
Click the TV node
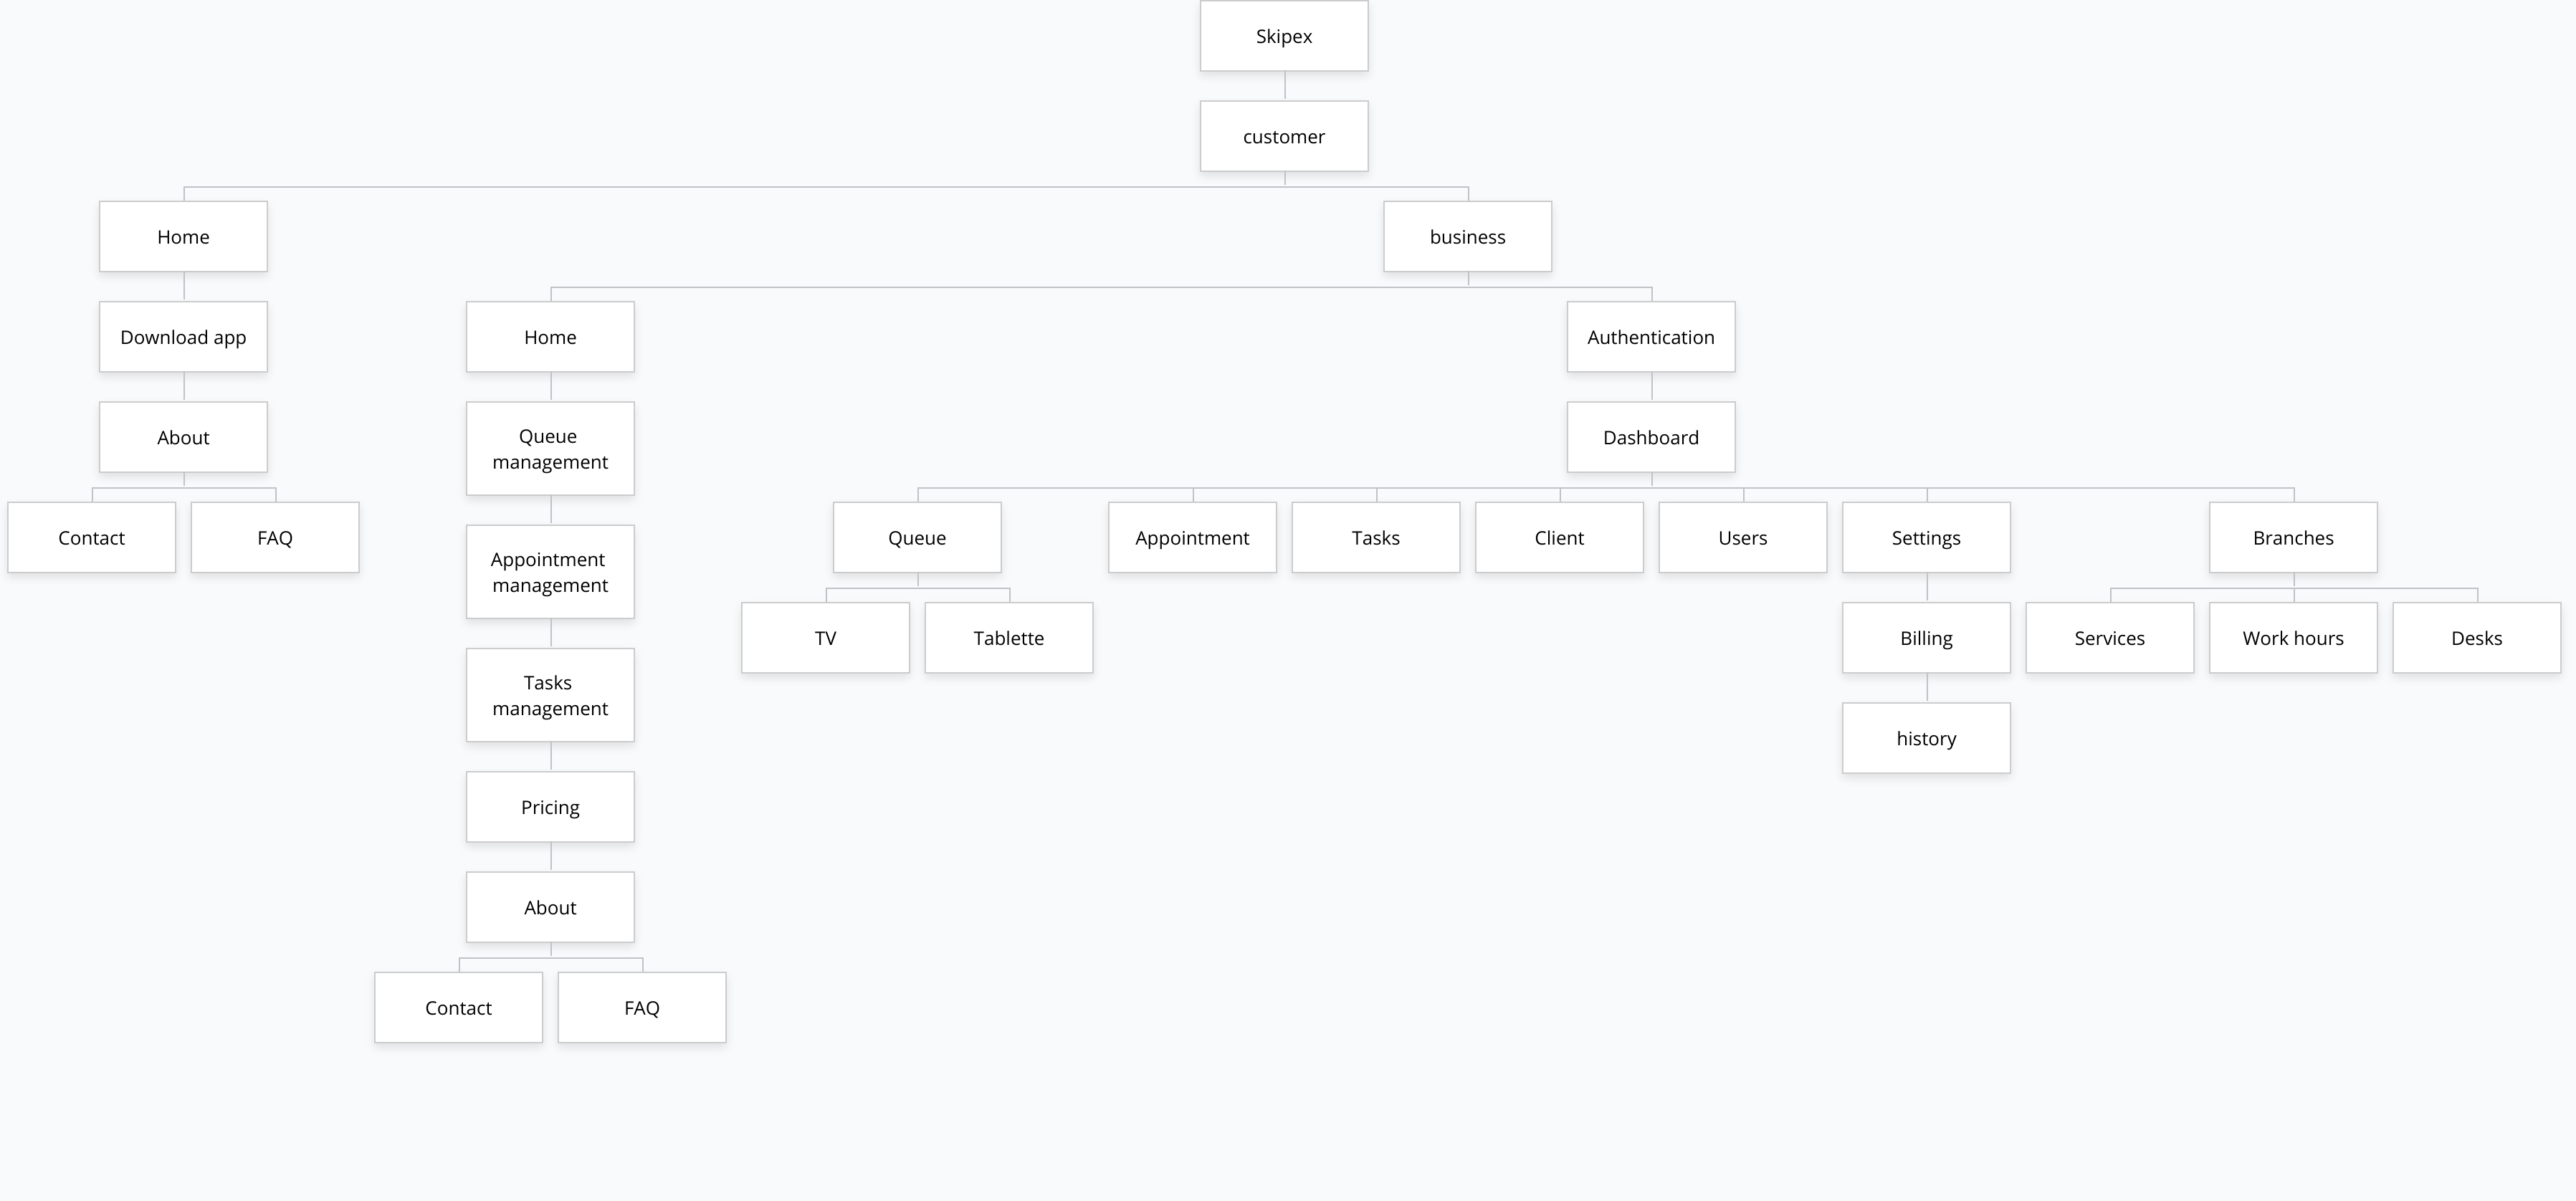825,638
